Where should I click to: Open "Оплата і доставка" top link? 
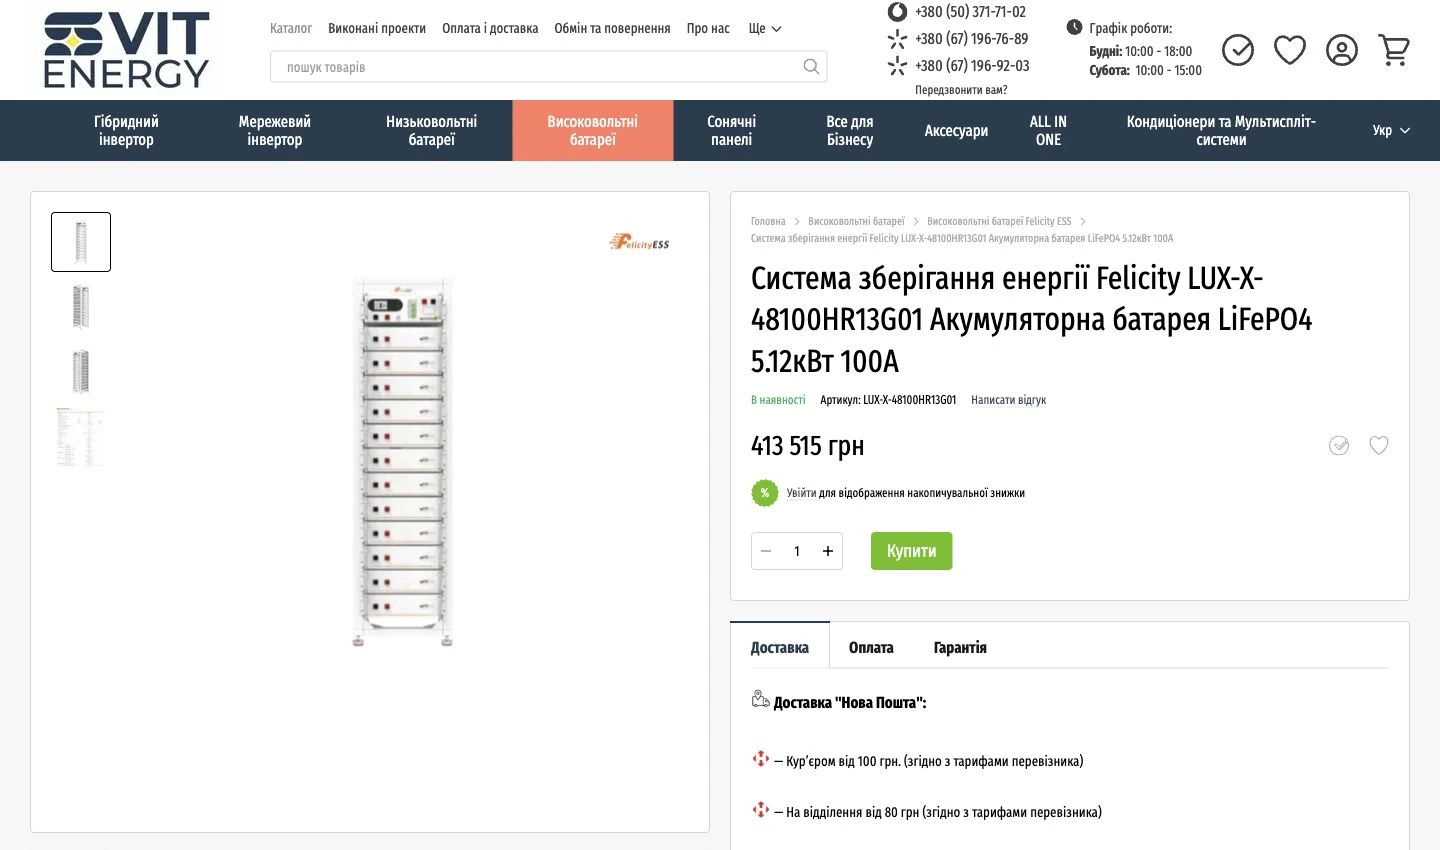[x=490, y=29]
